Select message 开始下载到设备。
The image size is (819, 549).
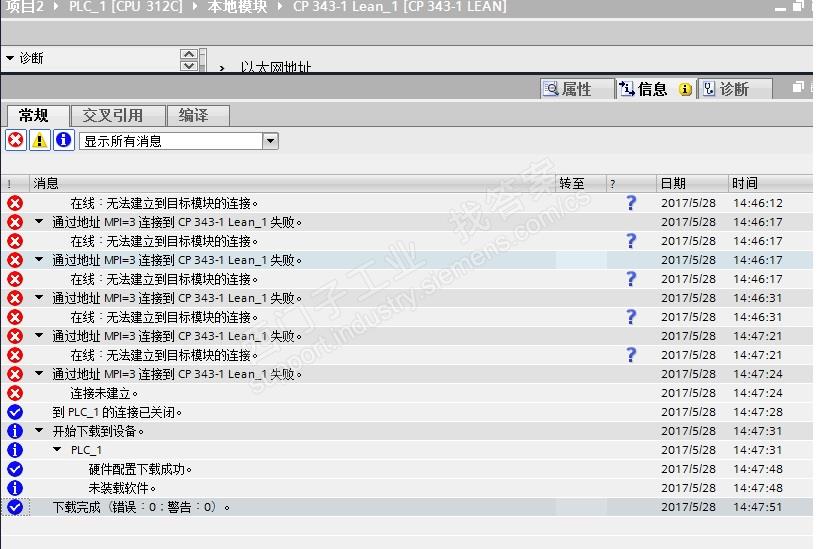98,431
